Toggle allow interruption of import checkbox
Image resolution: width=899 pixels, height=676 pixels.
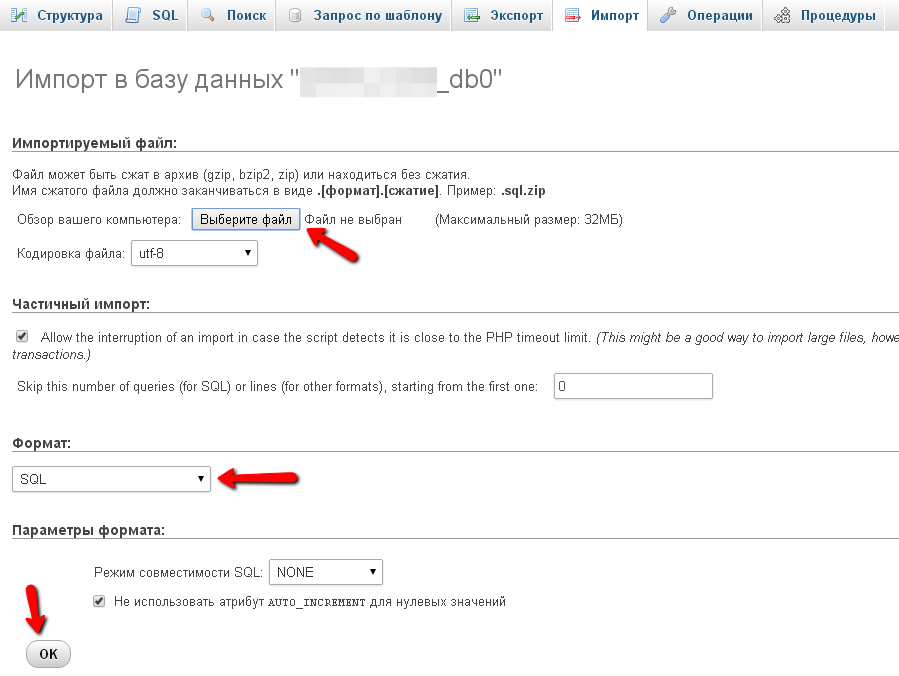22,337
